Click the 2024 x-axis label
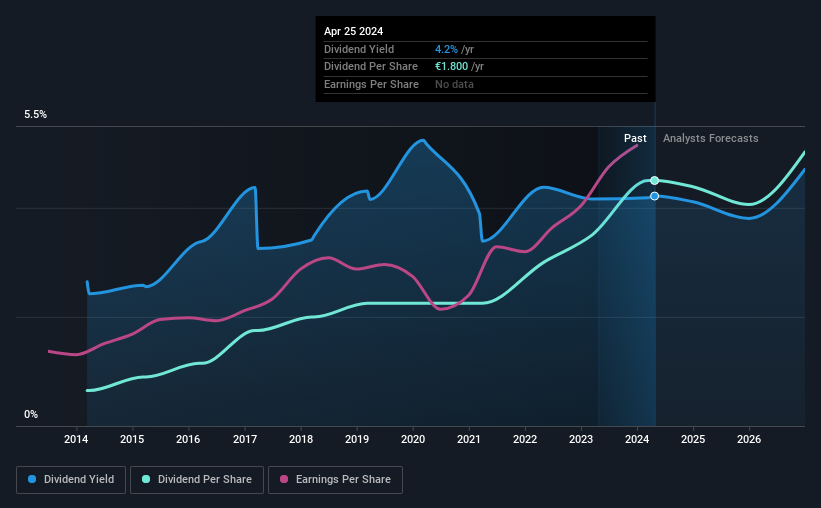 (x=637, y=439)
